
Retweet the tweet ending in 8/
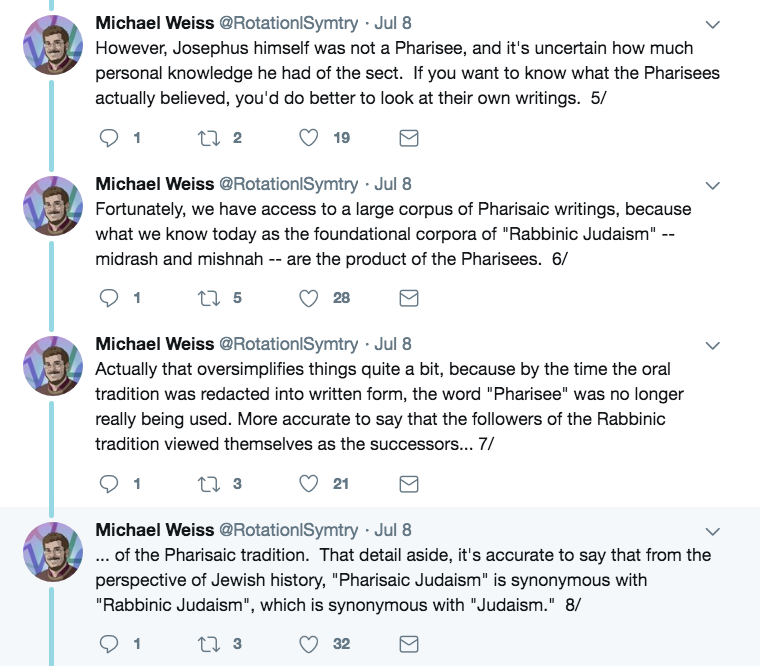point(209,644)
